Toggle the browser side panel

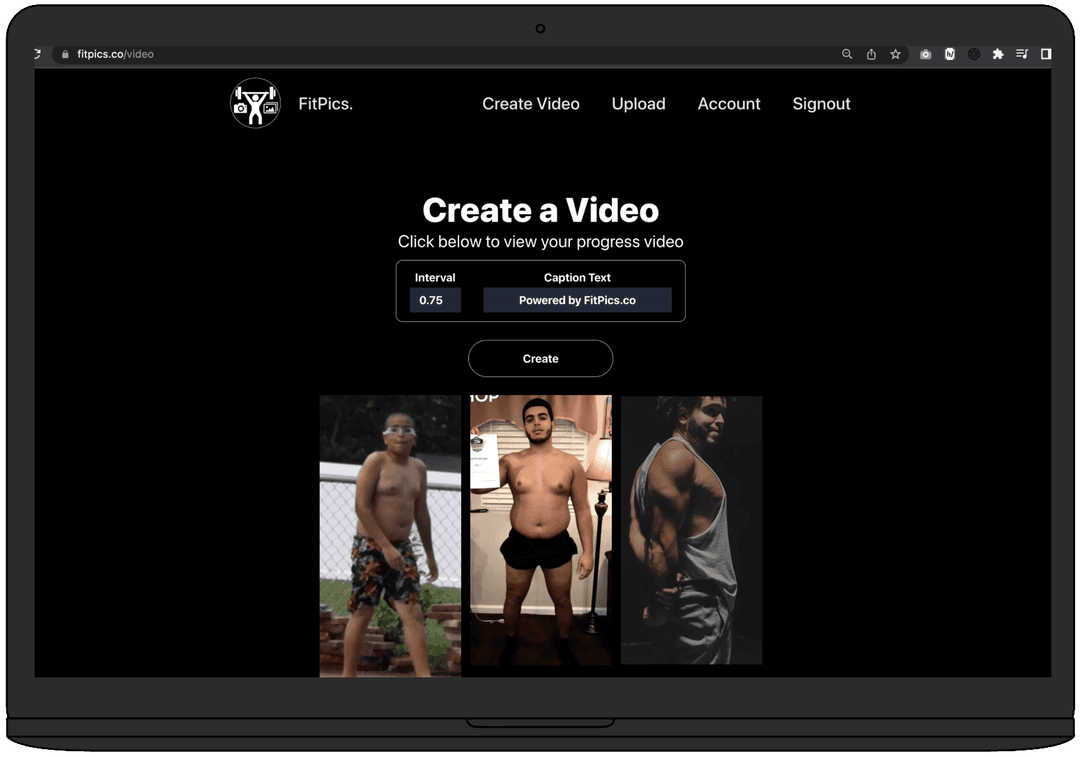tap(1046, 54)
